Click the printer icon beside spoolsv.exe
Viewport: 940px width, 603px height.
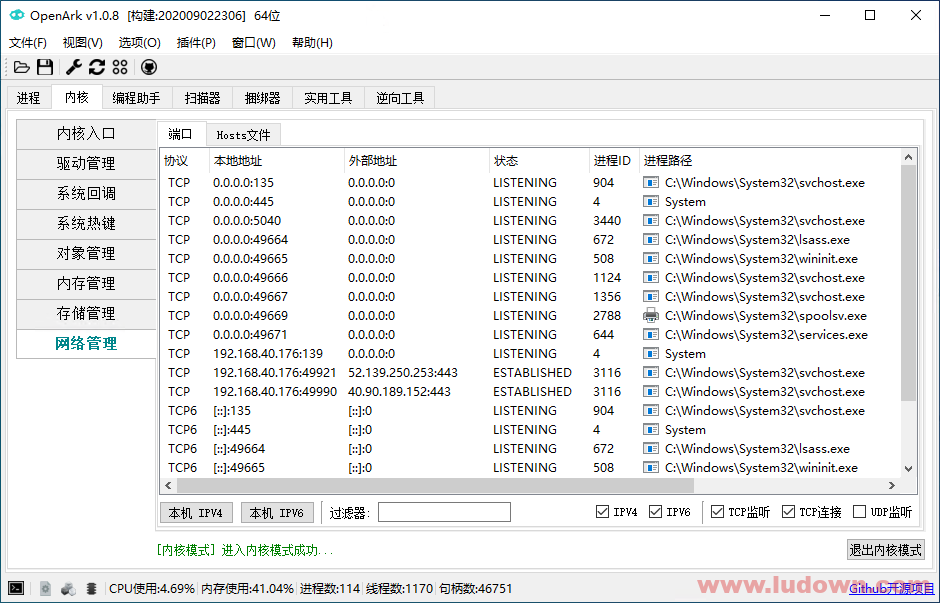click(650, 315)
